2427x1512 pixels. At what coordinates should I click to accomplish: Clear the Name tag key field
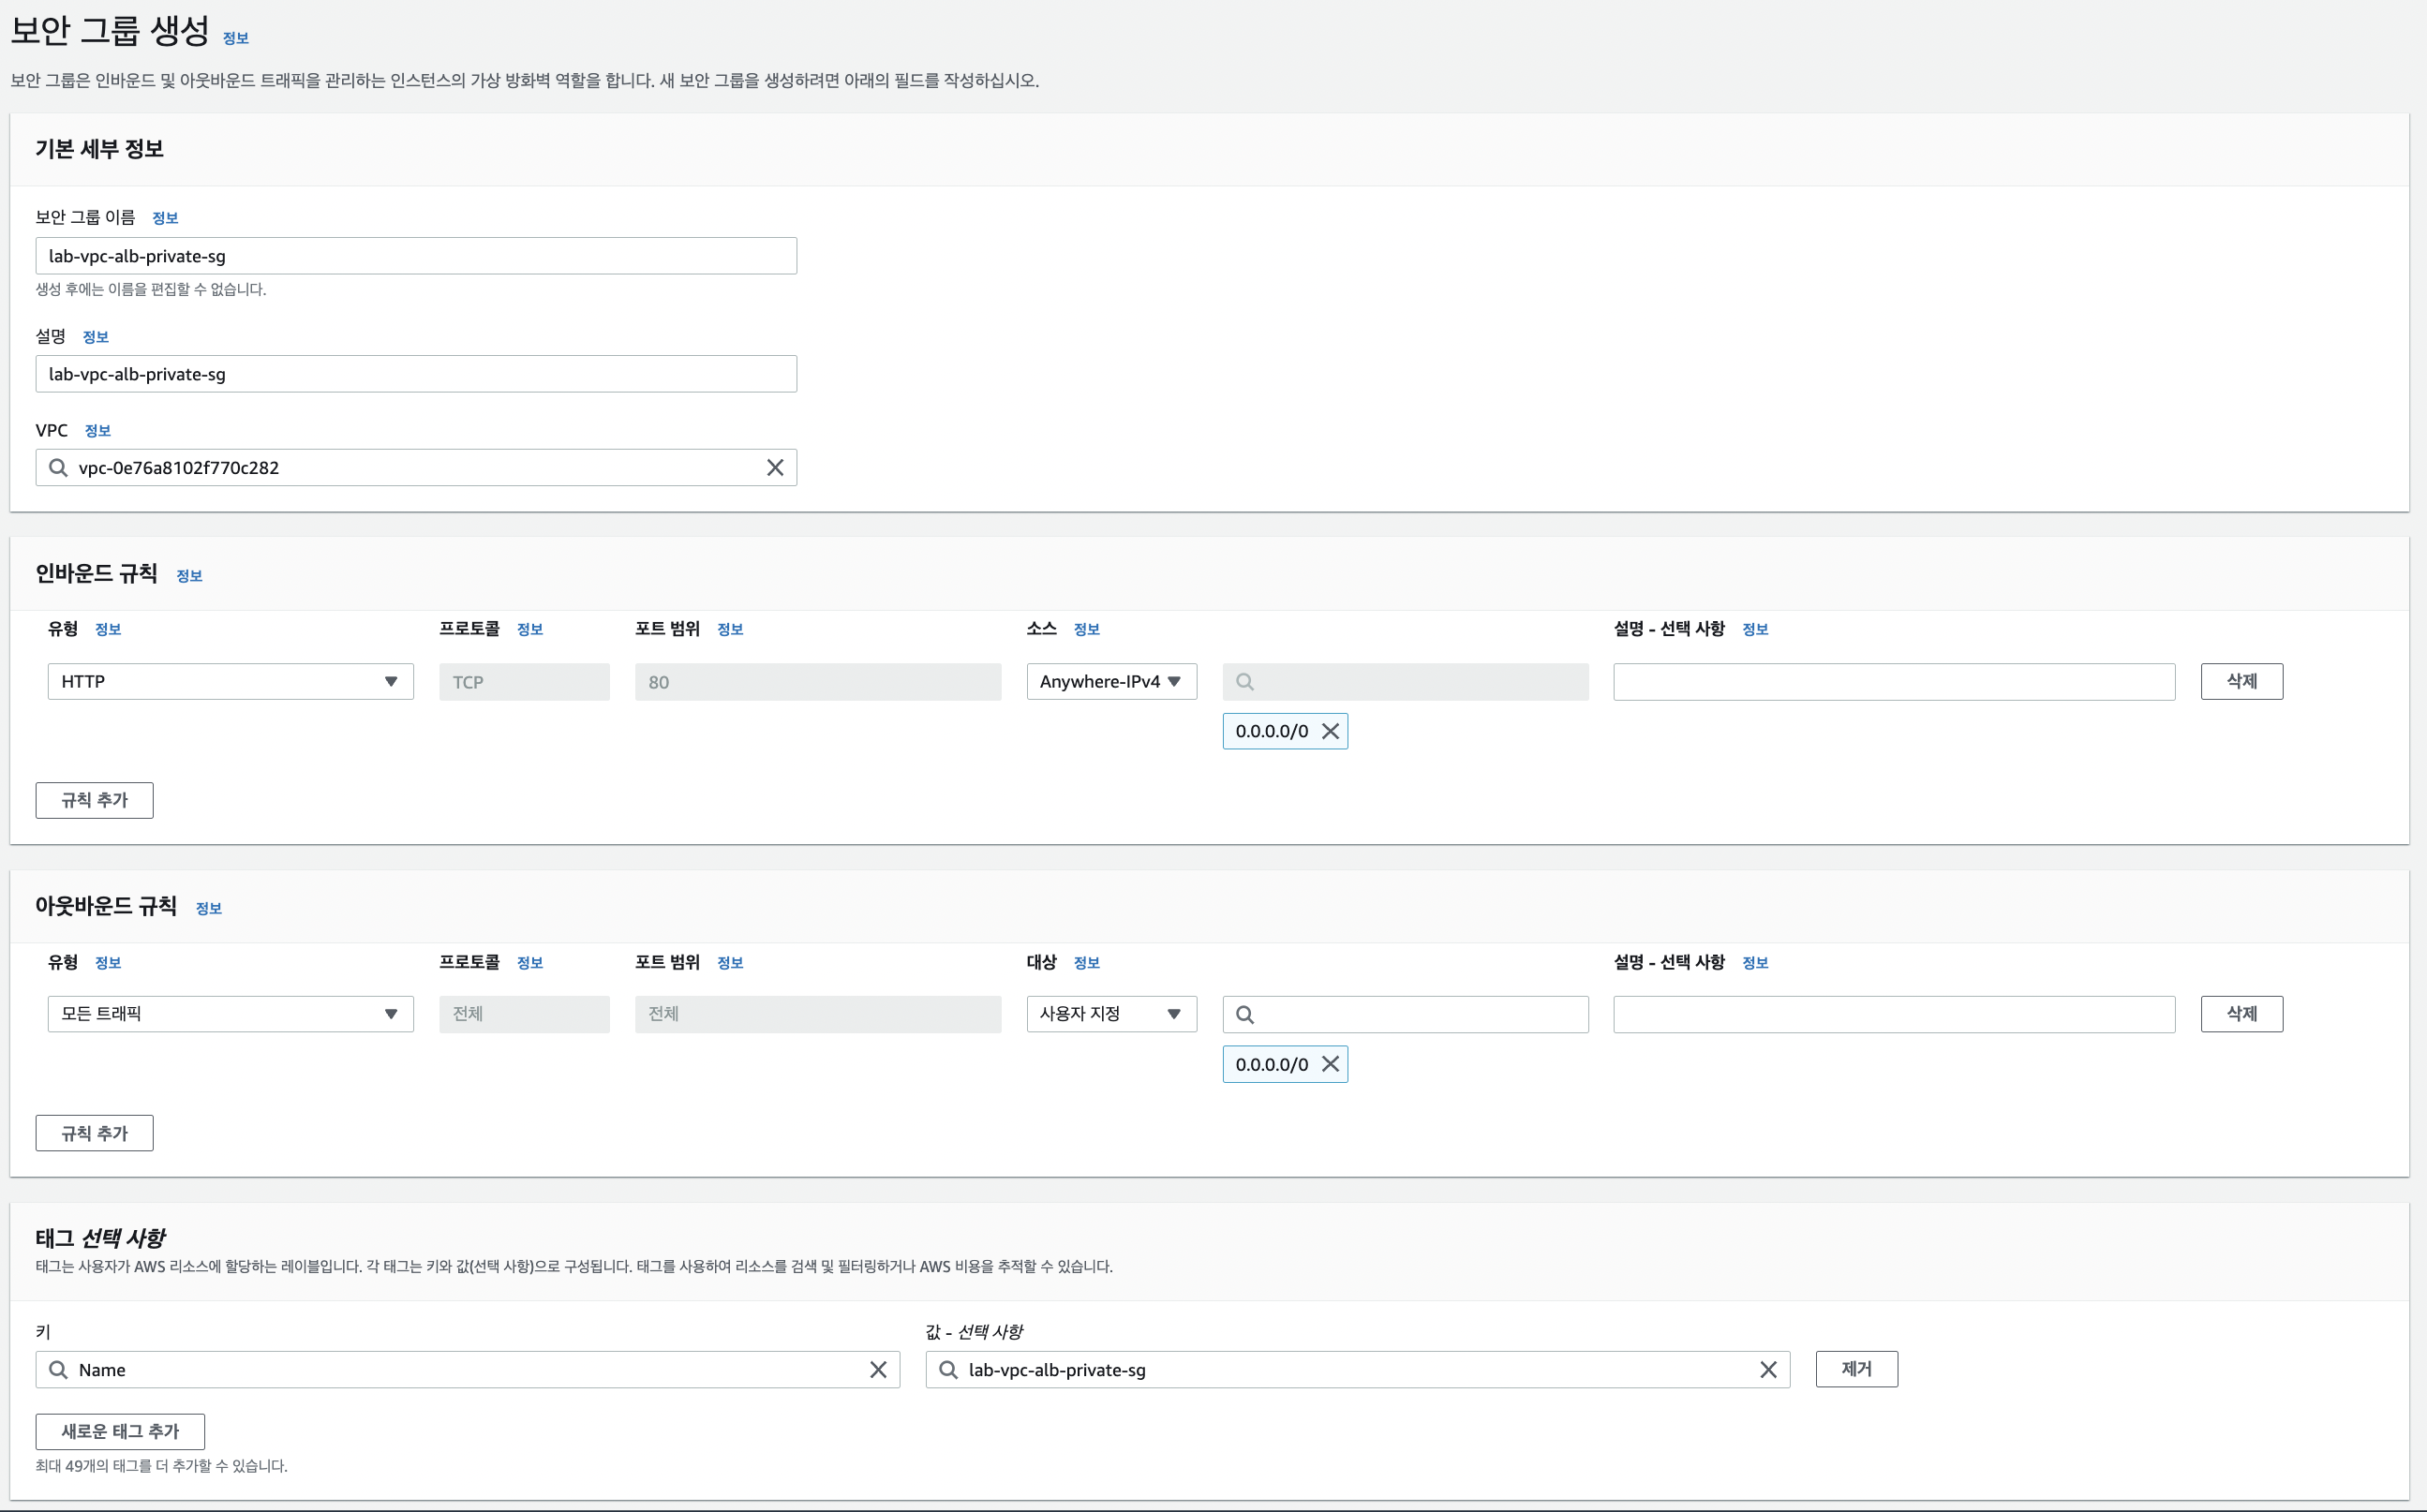click(877, 1369)
